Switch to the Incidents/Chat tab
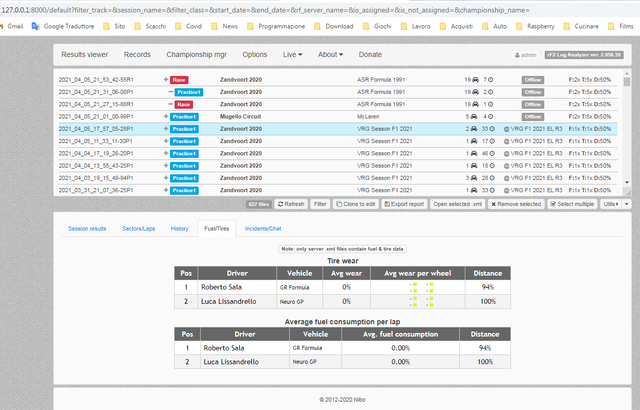 point(263,228)
